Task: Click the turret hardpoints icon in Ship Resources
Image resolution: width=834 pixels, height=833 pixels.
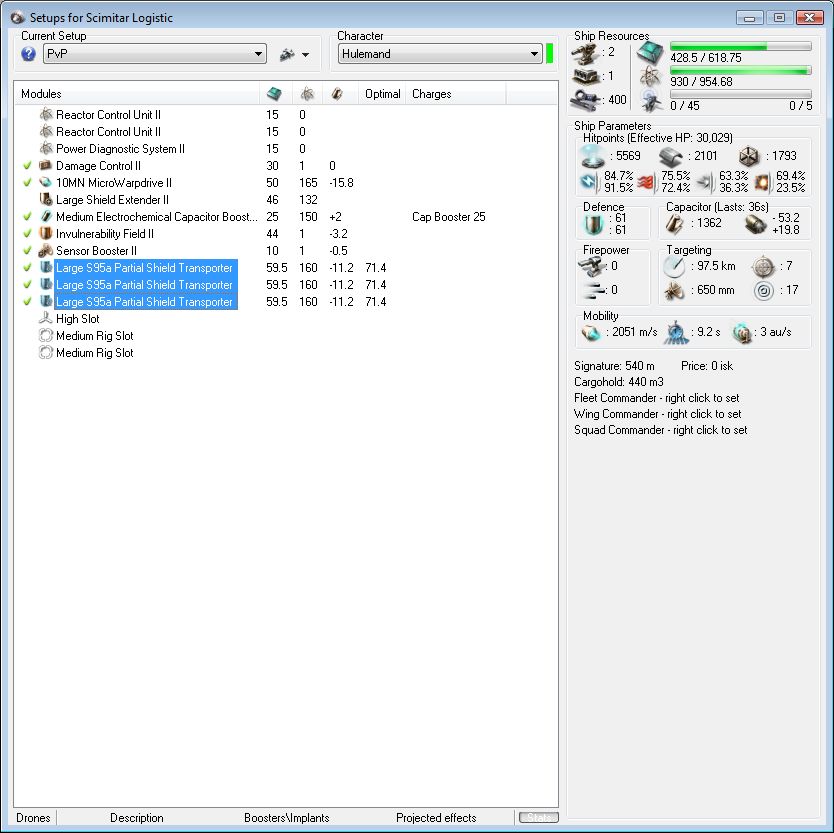Action: (585, 53)
